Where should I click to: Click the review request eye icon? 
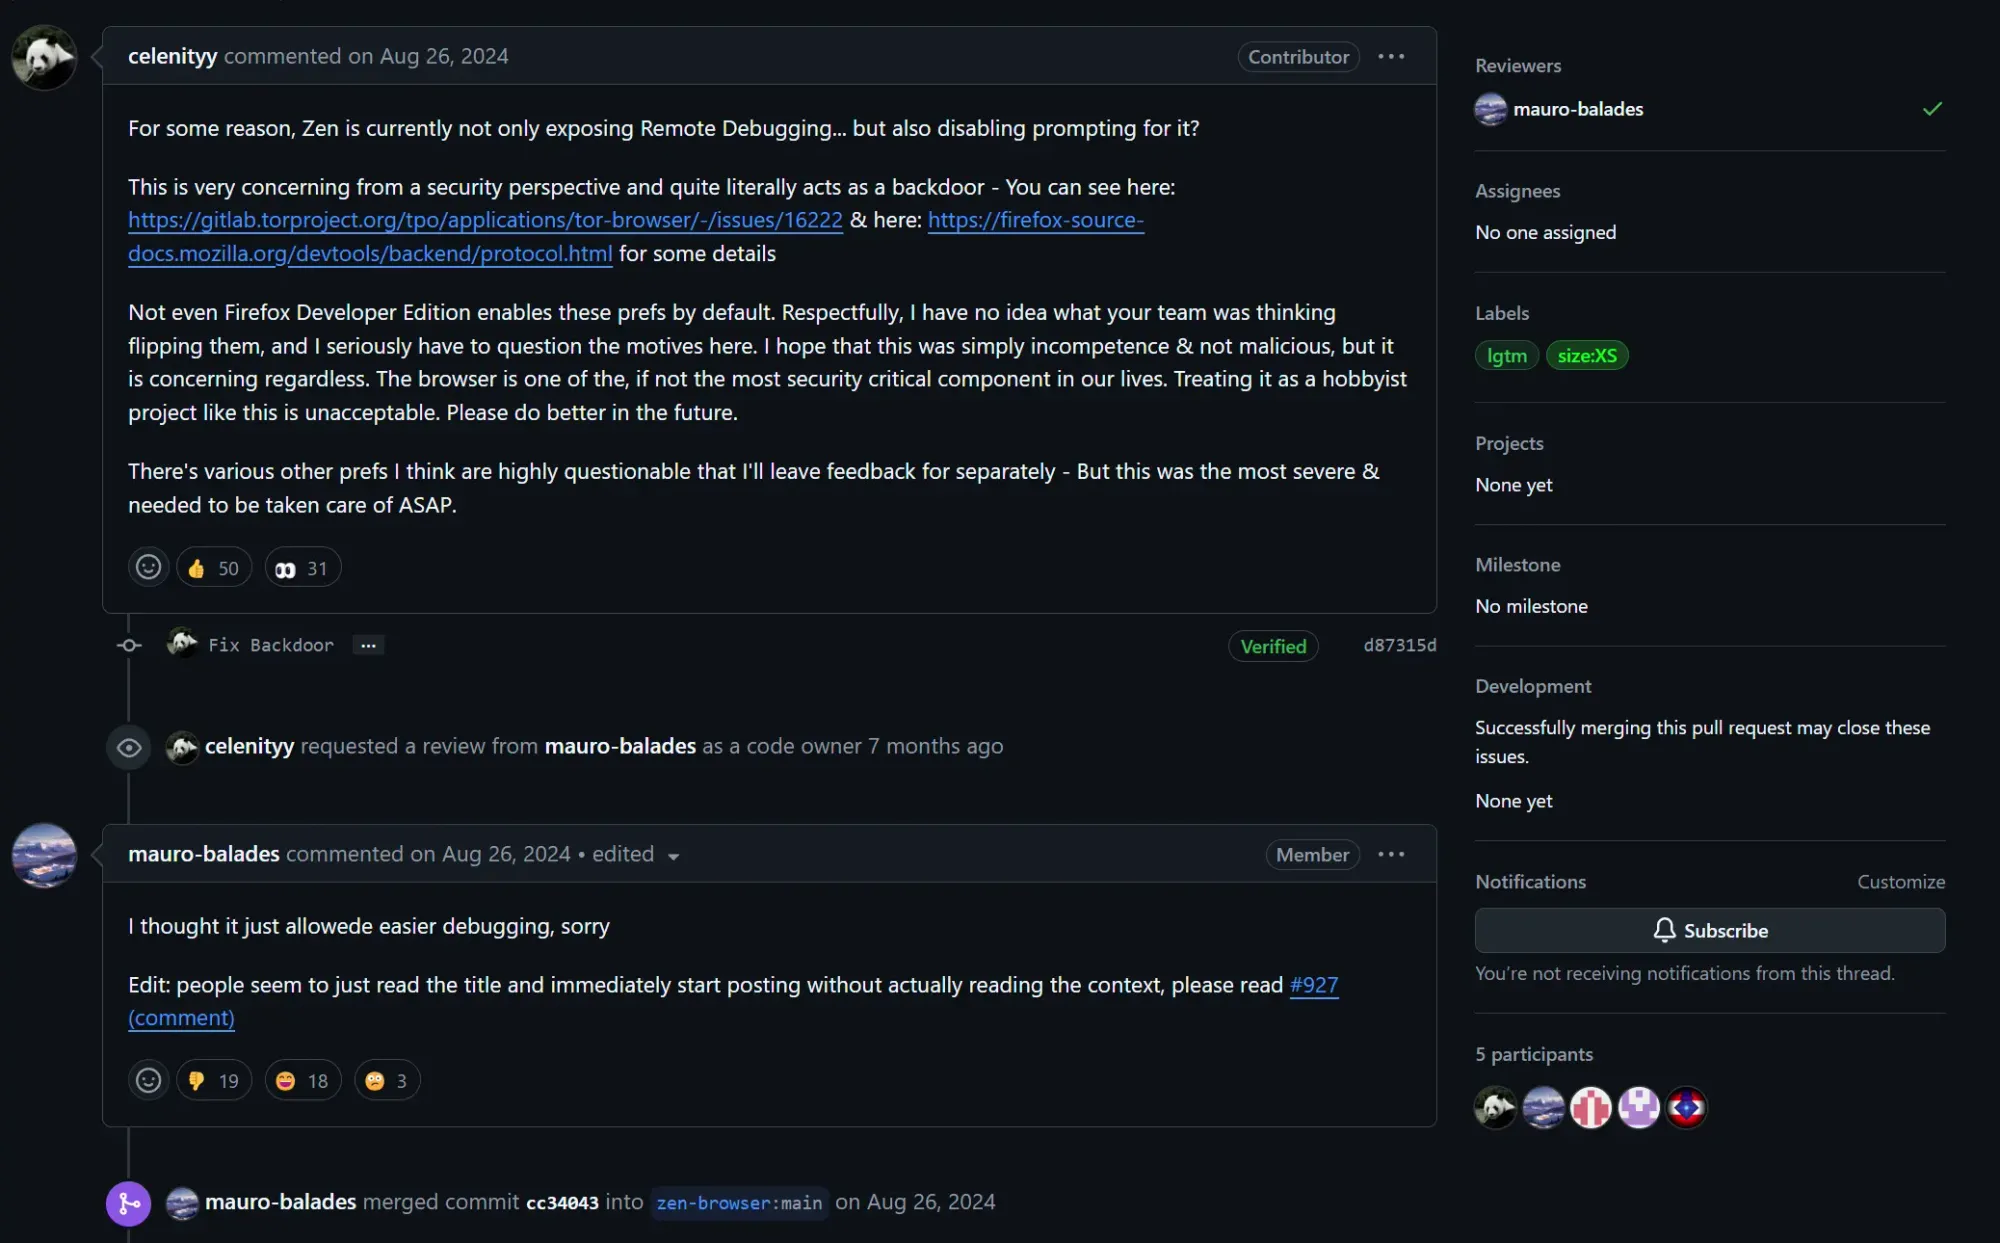point(129,747)
